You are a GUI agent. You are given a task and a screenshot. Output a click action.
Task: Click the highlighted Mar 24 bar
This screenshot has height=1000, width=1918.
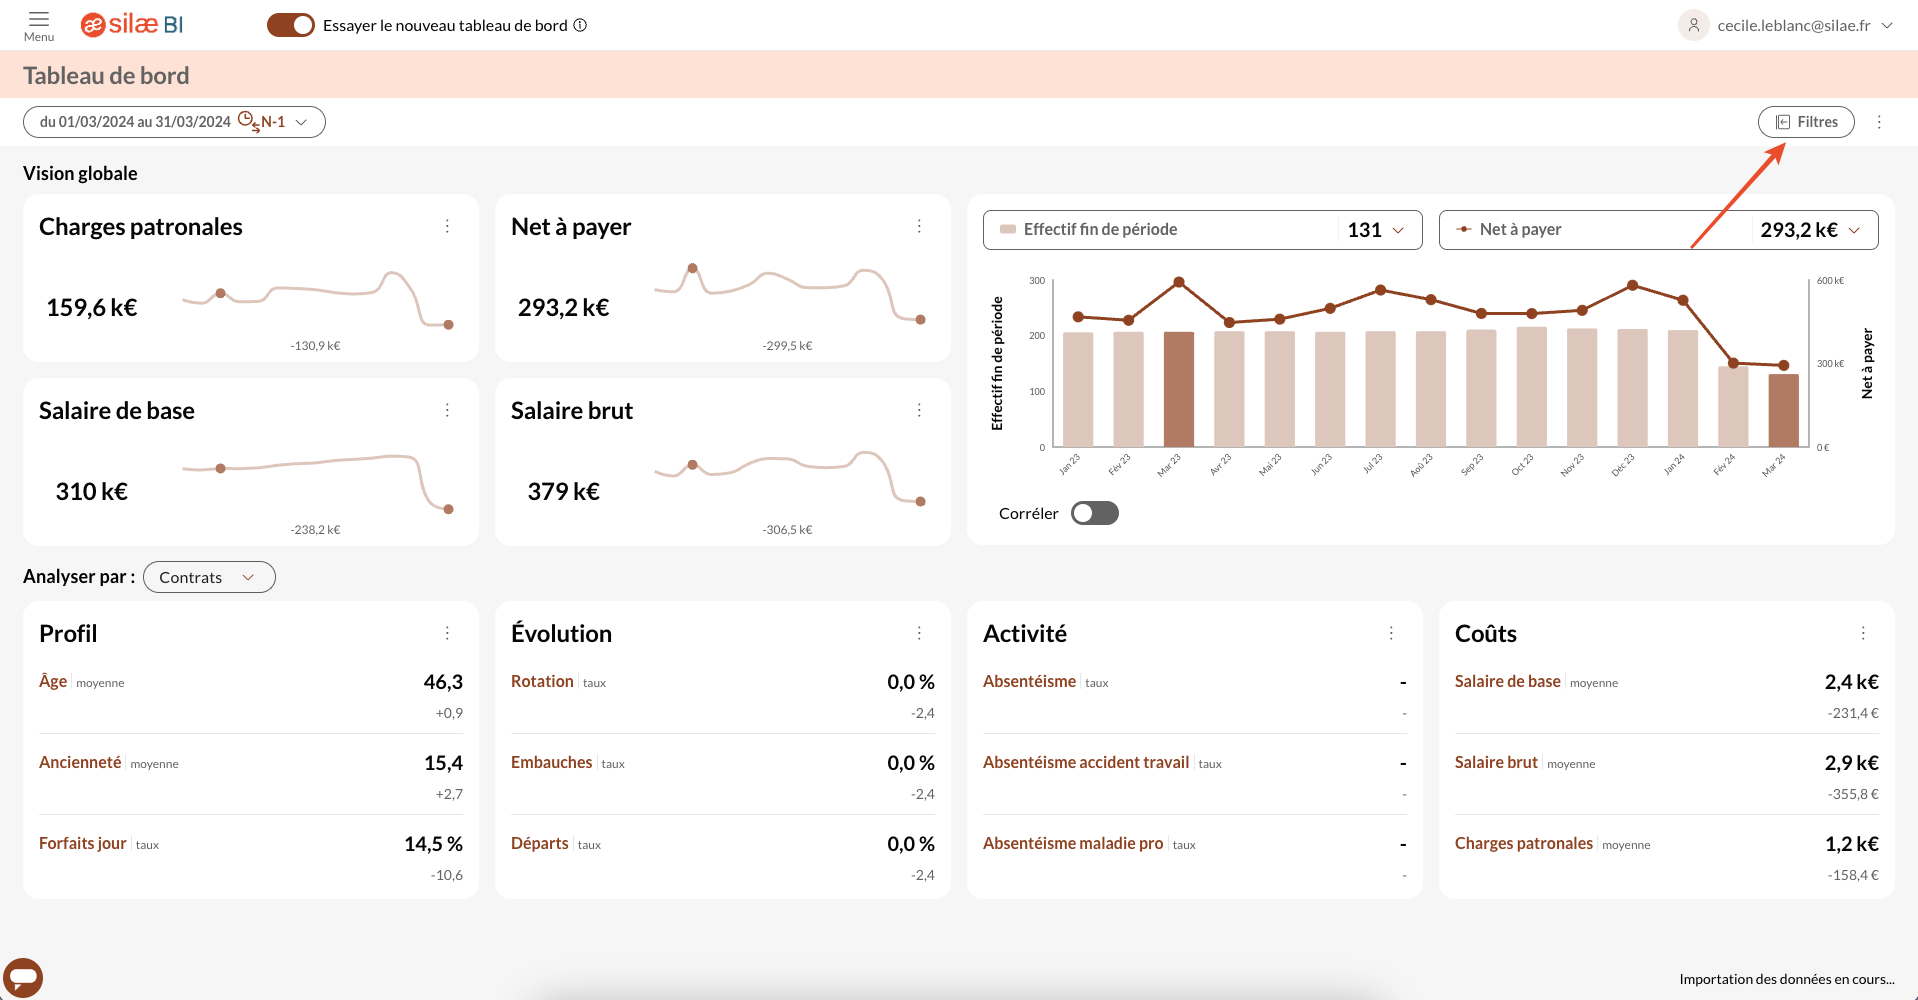tap(1784, 410)
